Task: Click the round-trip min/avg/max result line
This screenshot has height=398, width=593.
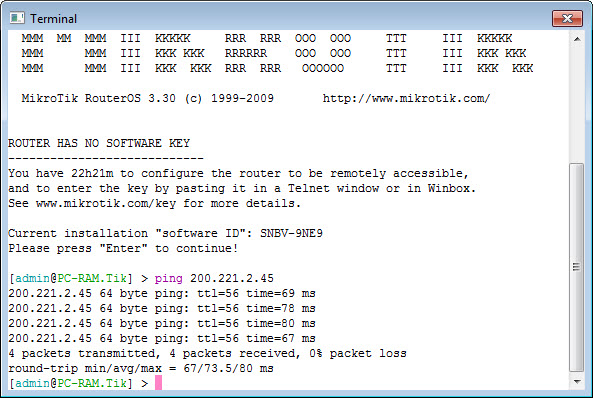Action: 141,368
